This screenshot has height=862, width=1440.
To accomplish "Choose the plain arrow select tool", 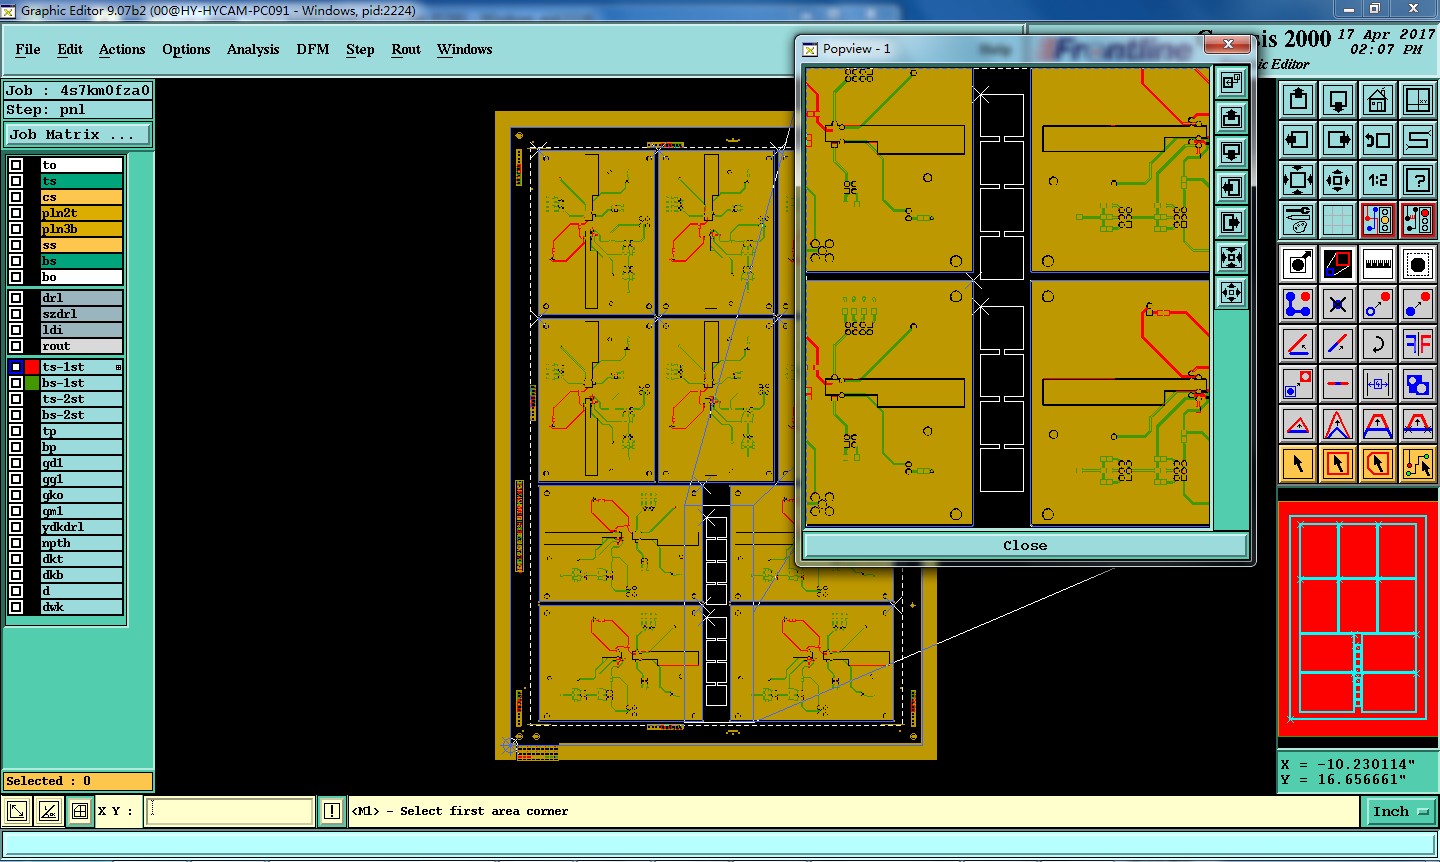I will [x=1297, y=464].
